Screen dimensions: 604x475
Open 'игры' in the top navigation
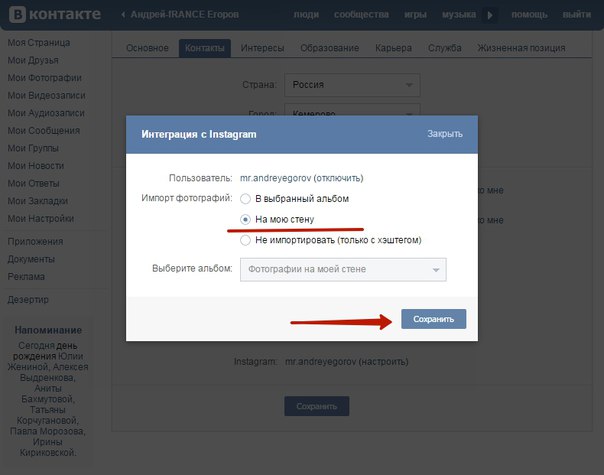click(x=415, y=15)
